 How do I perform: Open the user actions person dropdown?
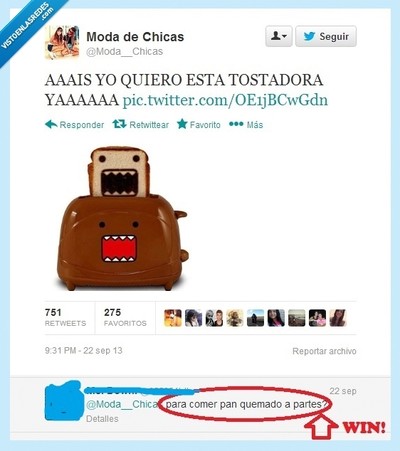pos(279,36)
